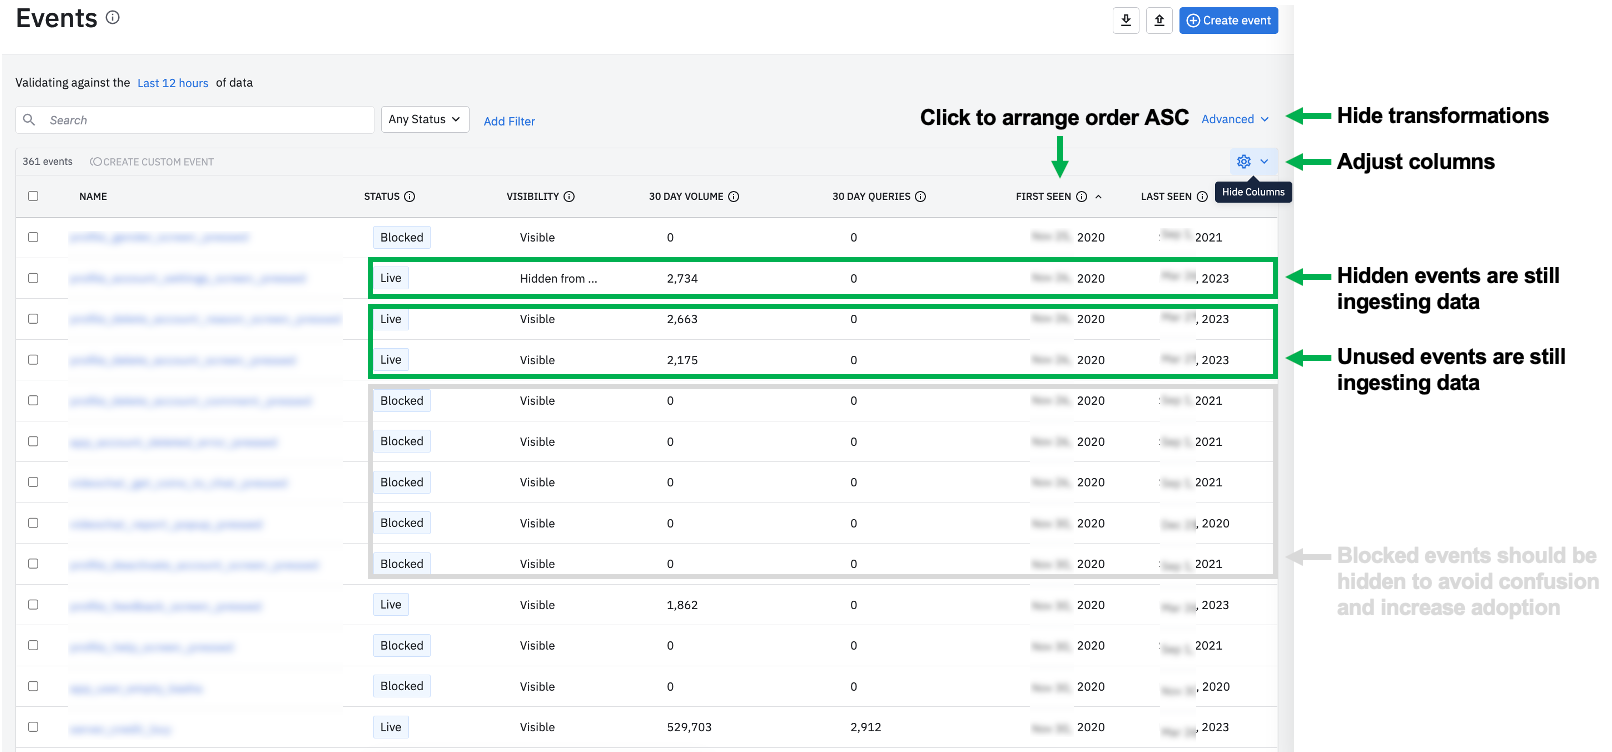Focus the Search input field
The image size is (1612, 752).
pos(205,120)
